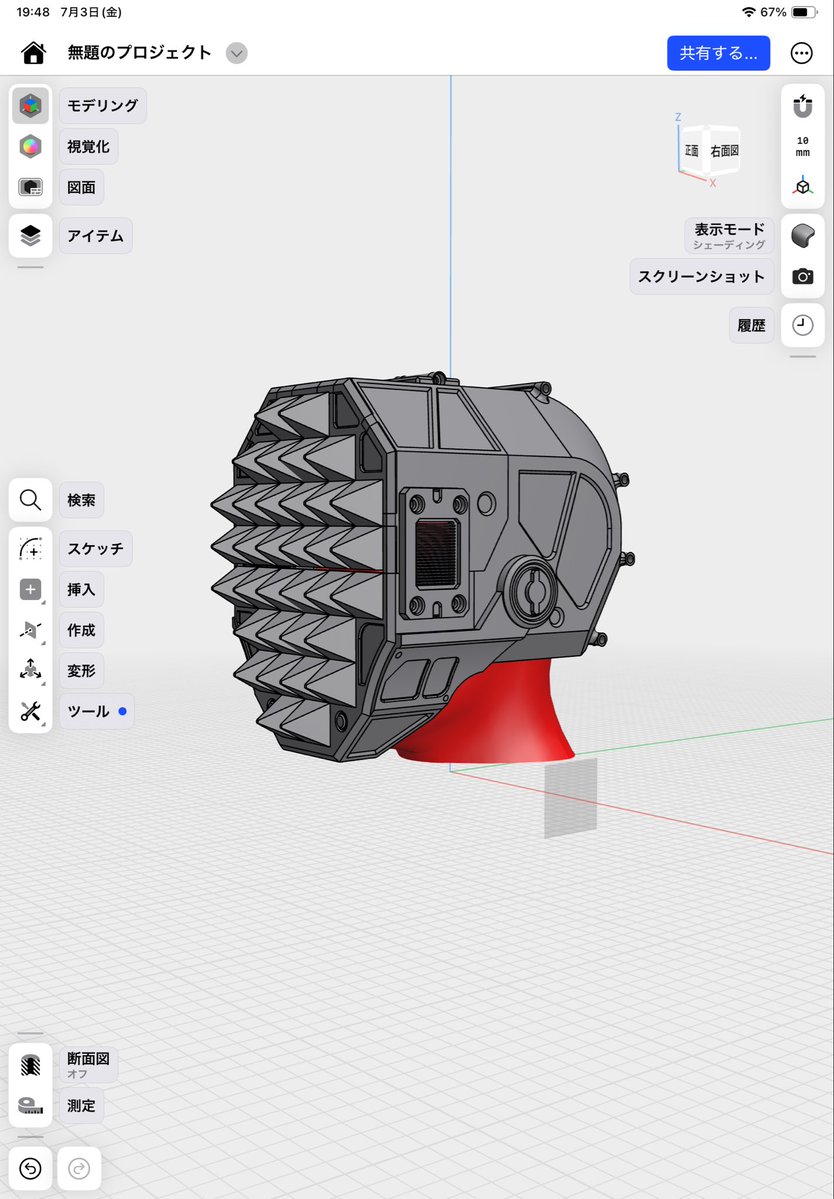Select the 正面 face on view cube

pos(691,151)
